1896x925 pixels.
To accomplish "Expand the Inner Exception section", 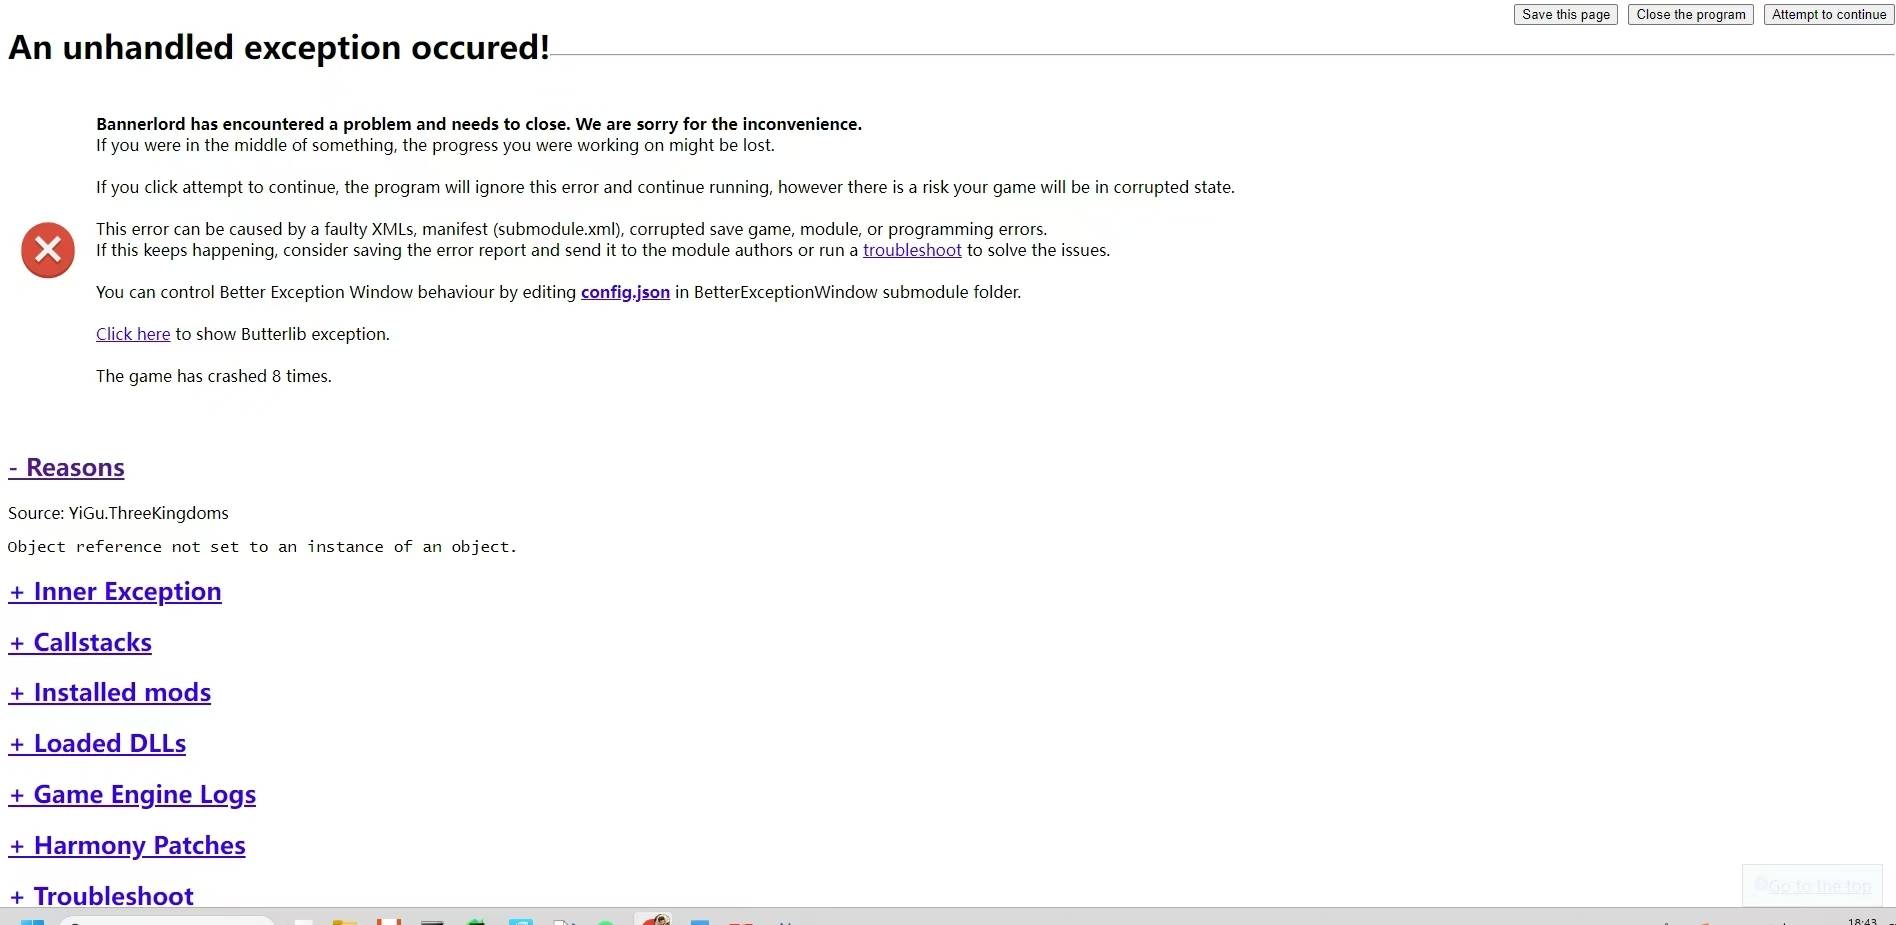I will click(115, 592).
